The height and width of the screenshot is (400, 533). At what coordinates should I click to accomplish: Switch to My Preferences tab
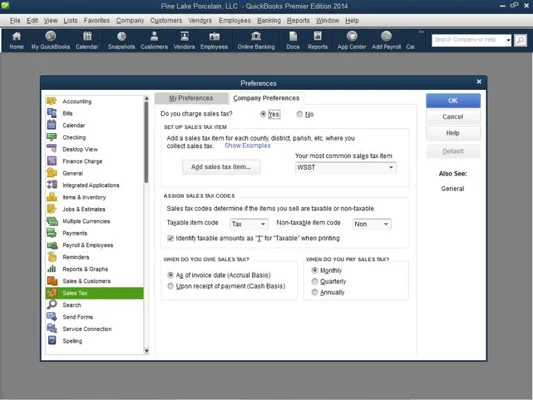tap(191, 98)
